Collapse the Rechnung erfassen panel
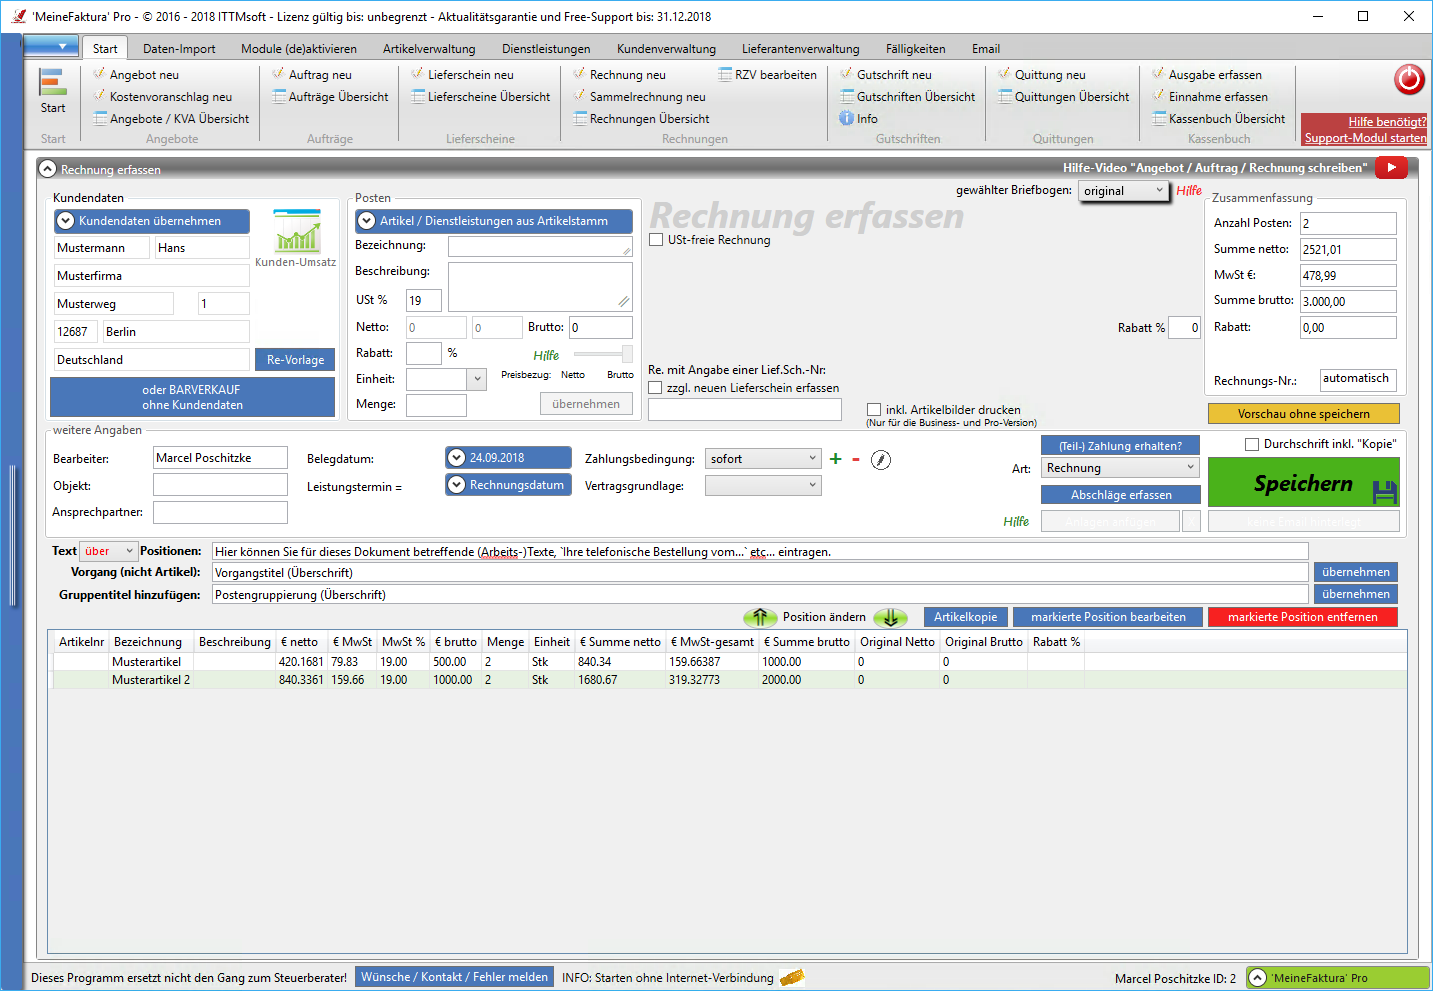 pyautogui.click(x=48, y=169)
